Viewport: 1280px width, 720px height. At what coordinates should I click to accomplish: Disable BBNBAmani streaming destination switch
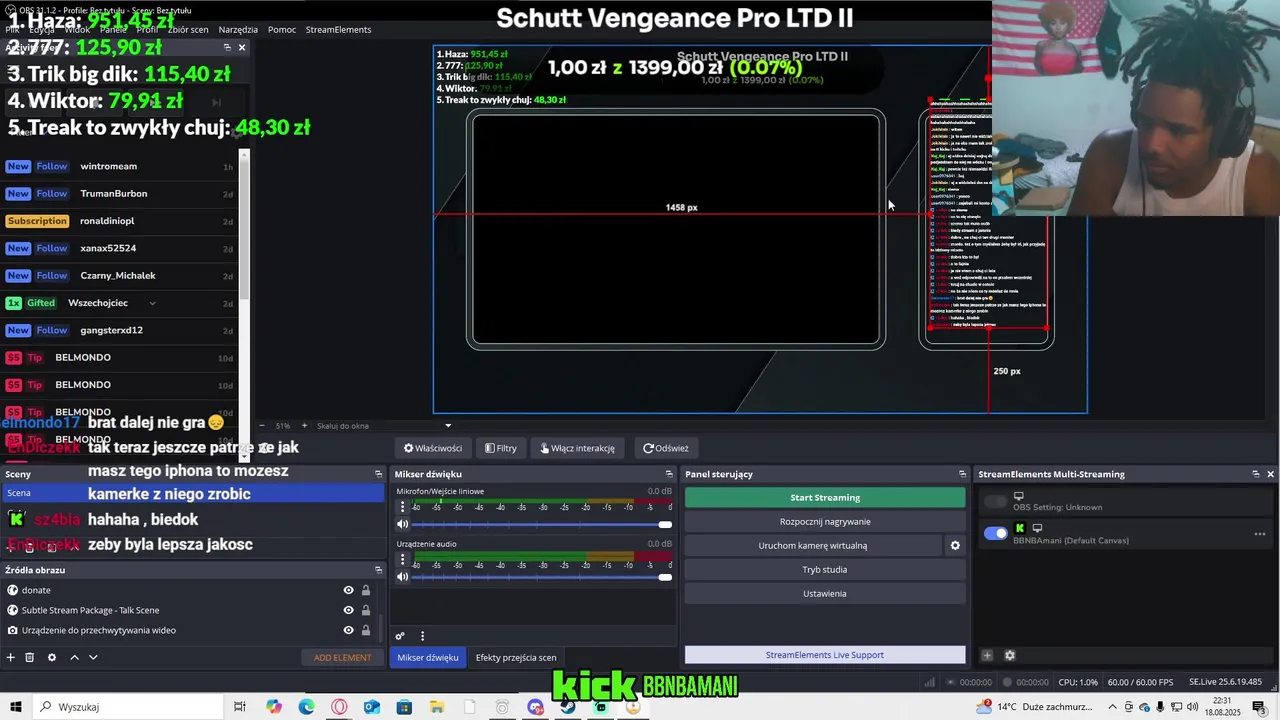[x=996, y=533]
